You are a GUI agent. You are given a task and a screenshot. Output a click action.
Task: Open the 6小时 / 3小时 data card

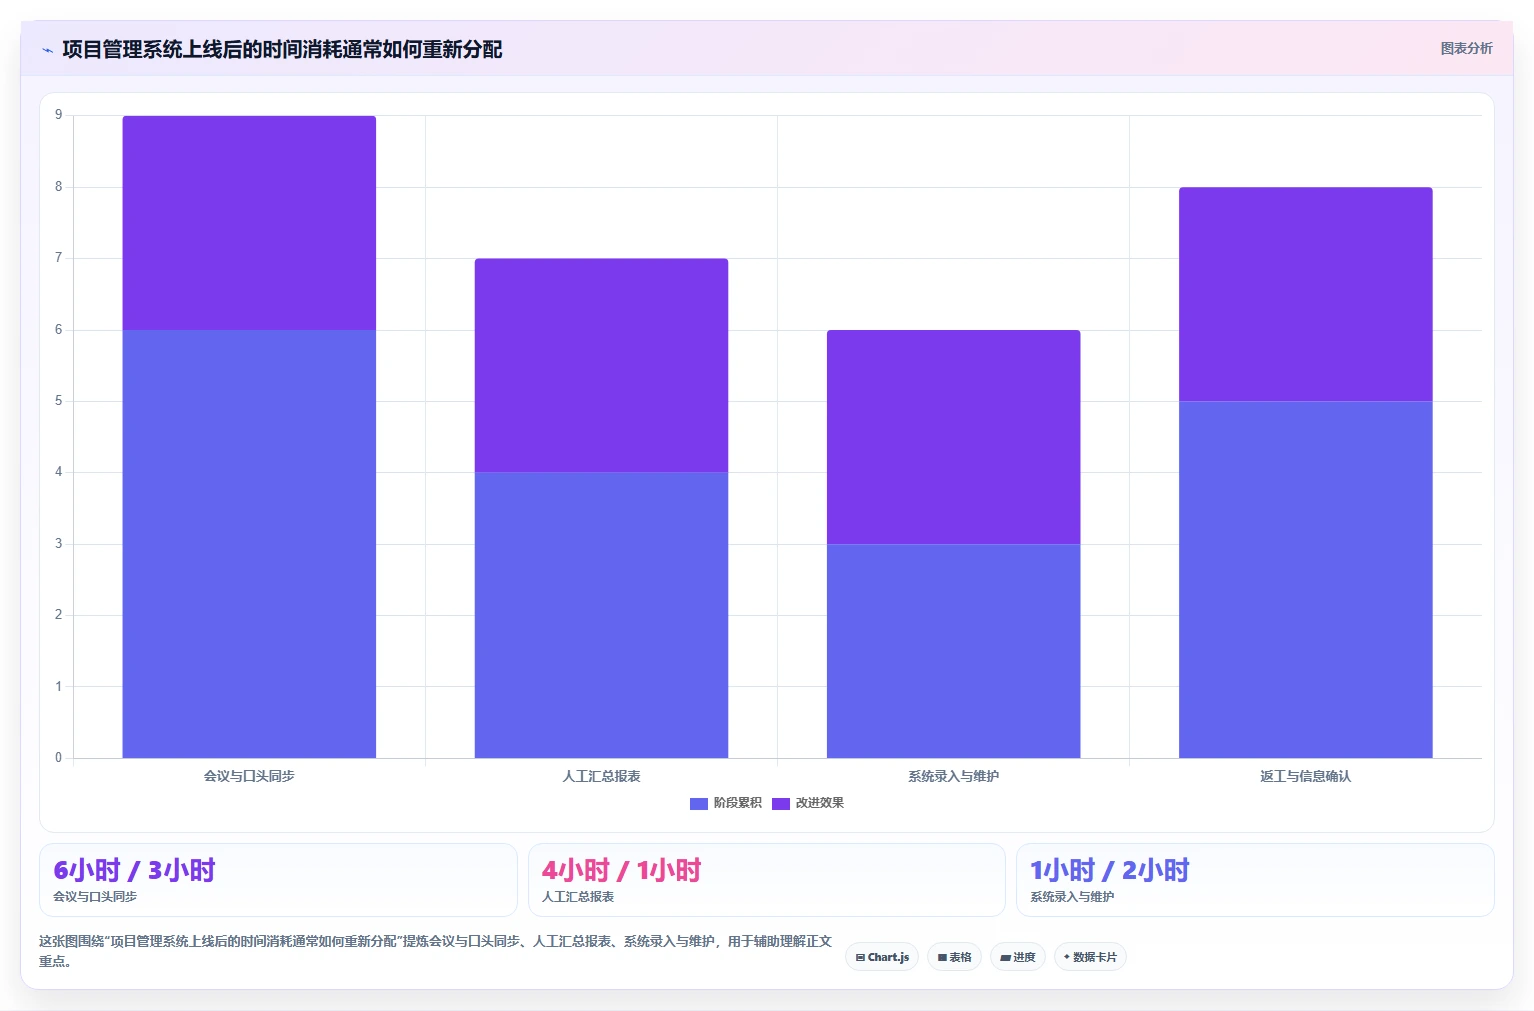click(x=278, y=880)
